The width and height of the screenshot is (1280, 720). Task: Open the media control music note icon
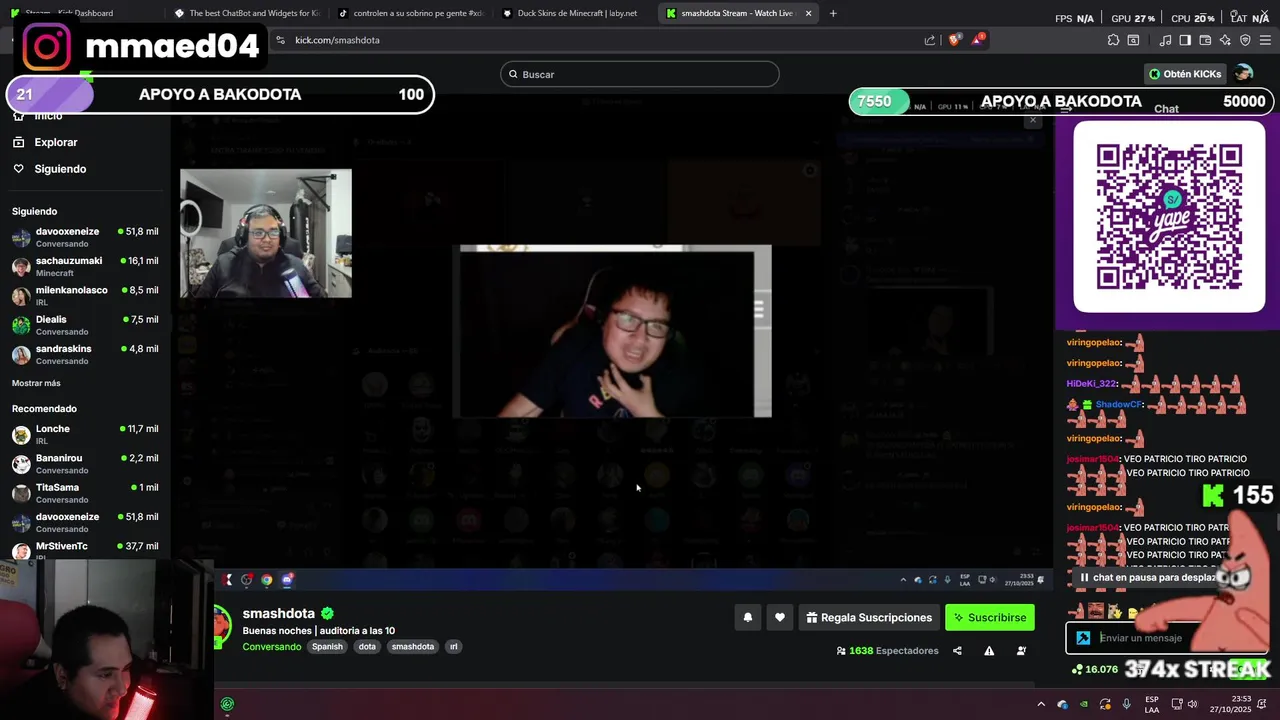tap(1165, 40)
